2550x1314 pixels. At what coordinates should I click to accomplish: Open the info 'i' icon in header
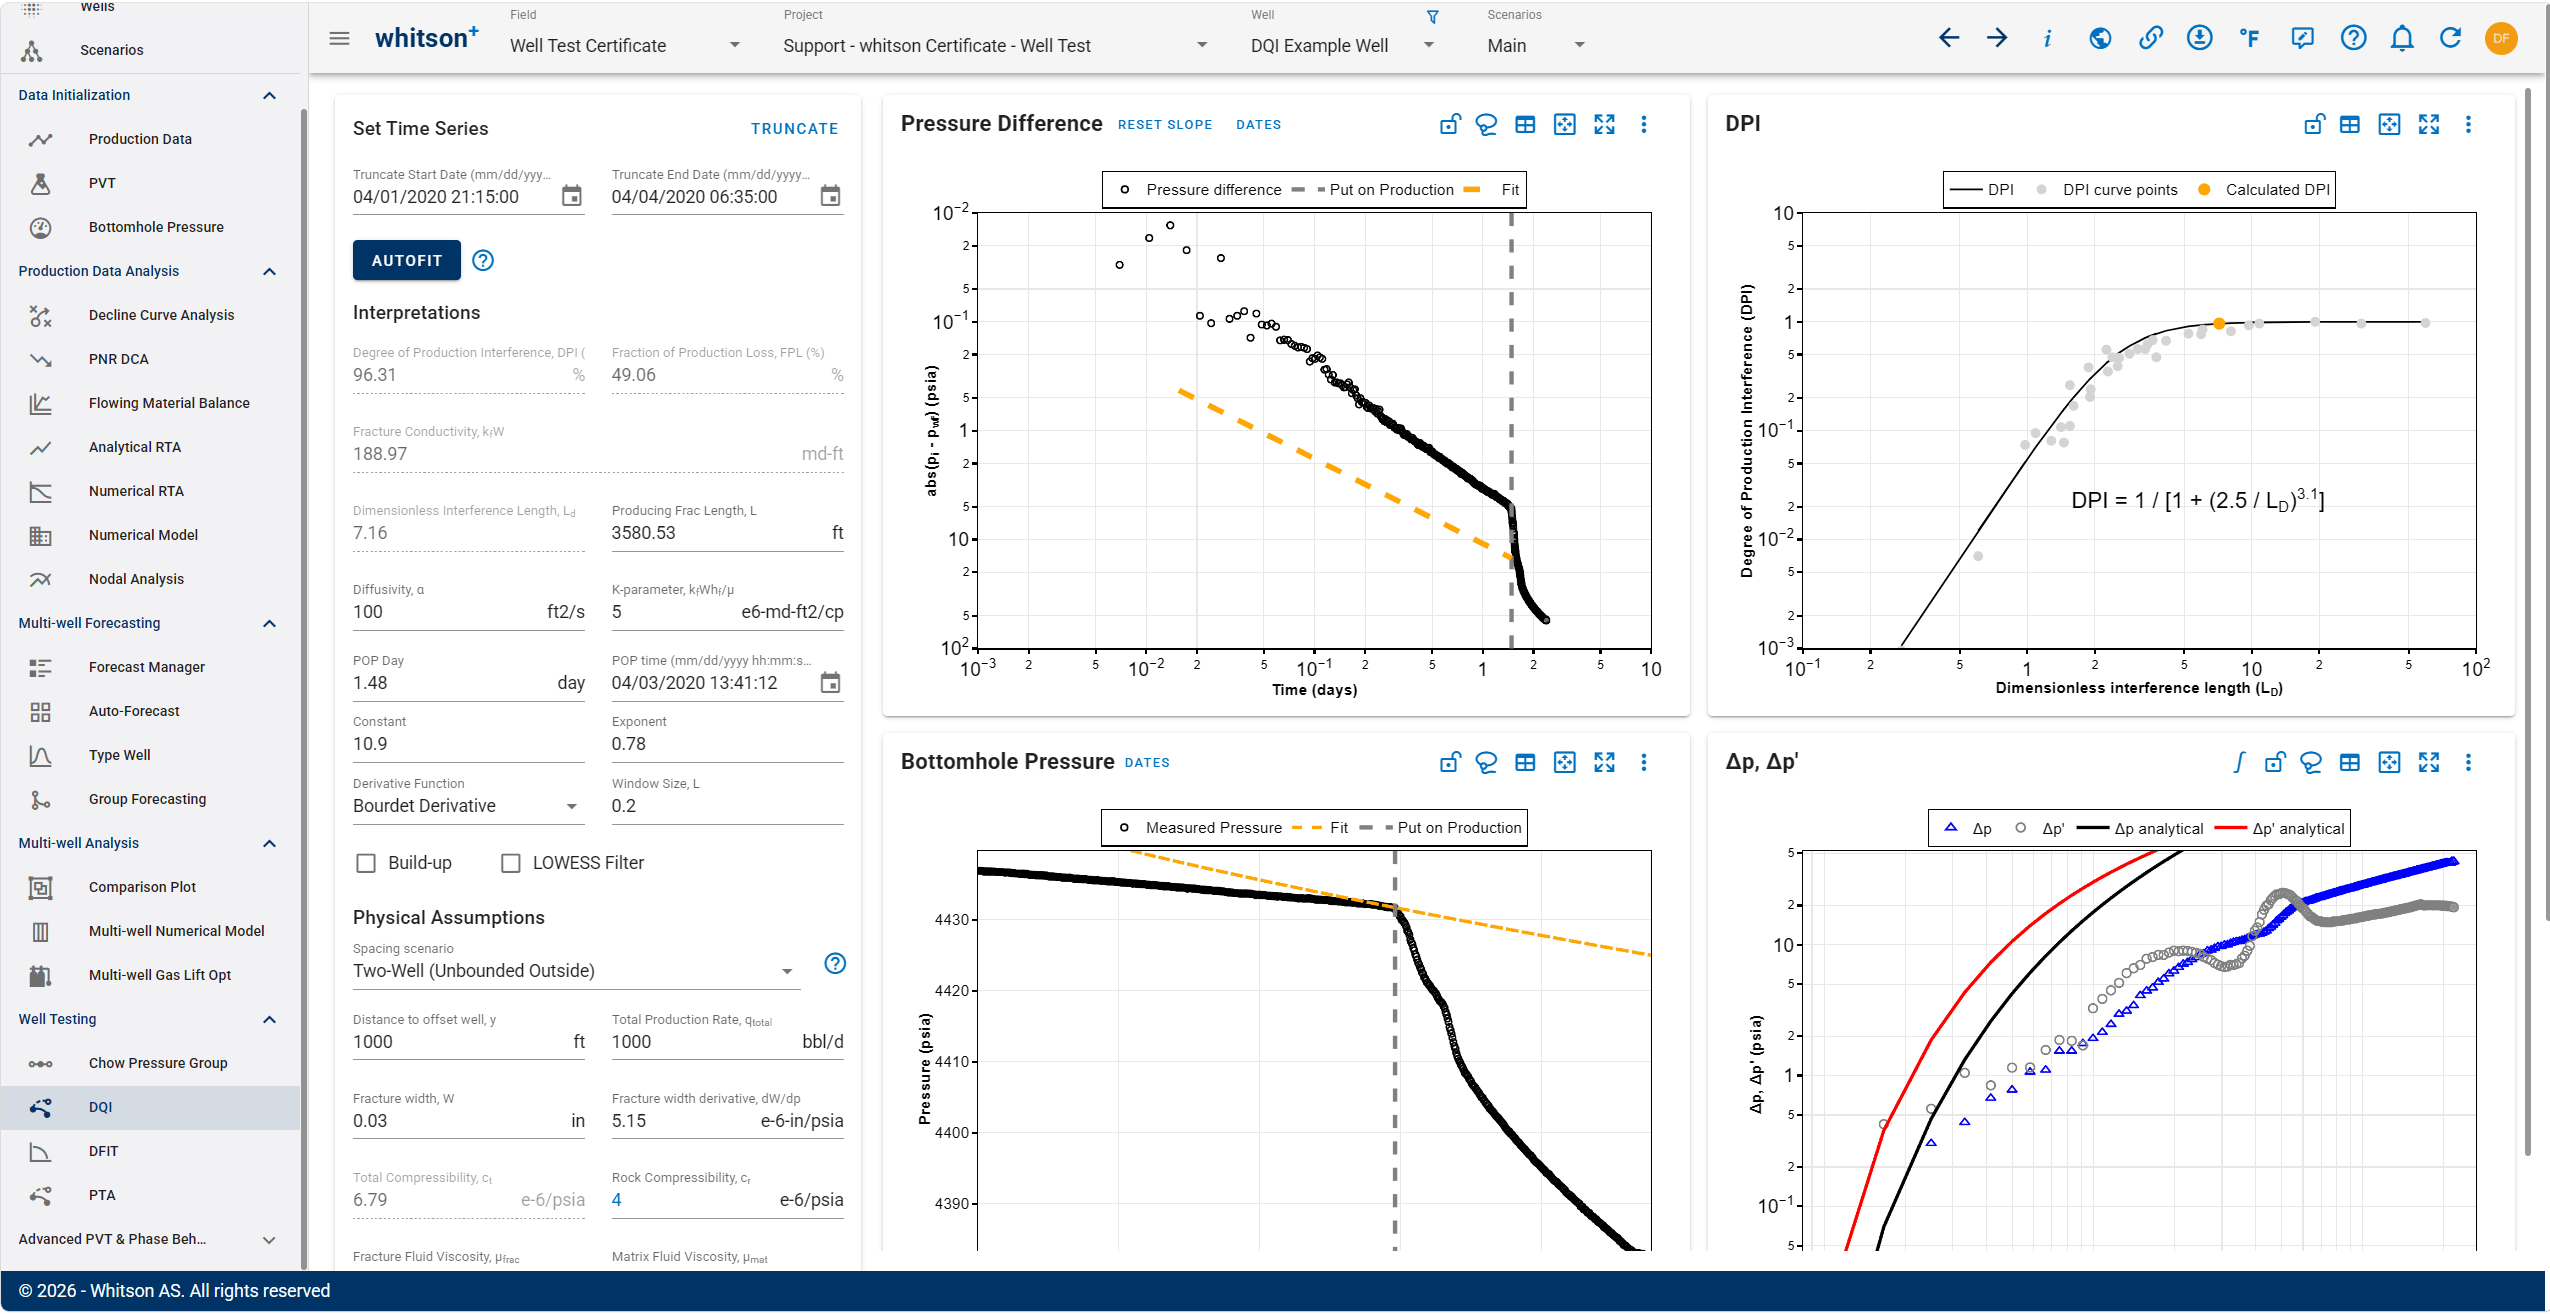pos(2048,39)
